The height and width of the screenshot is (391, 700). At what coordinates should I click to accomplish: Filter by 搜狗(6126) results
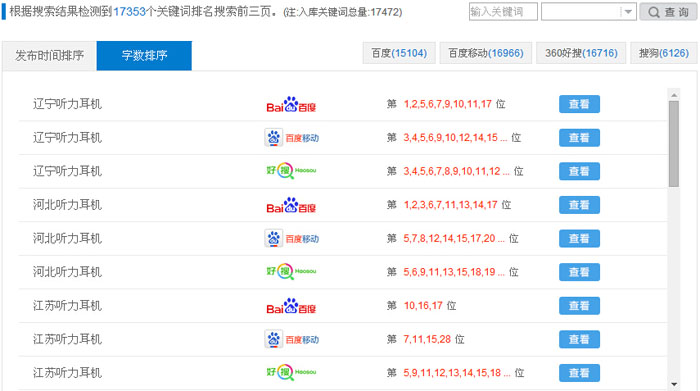[x=664, y=54]
